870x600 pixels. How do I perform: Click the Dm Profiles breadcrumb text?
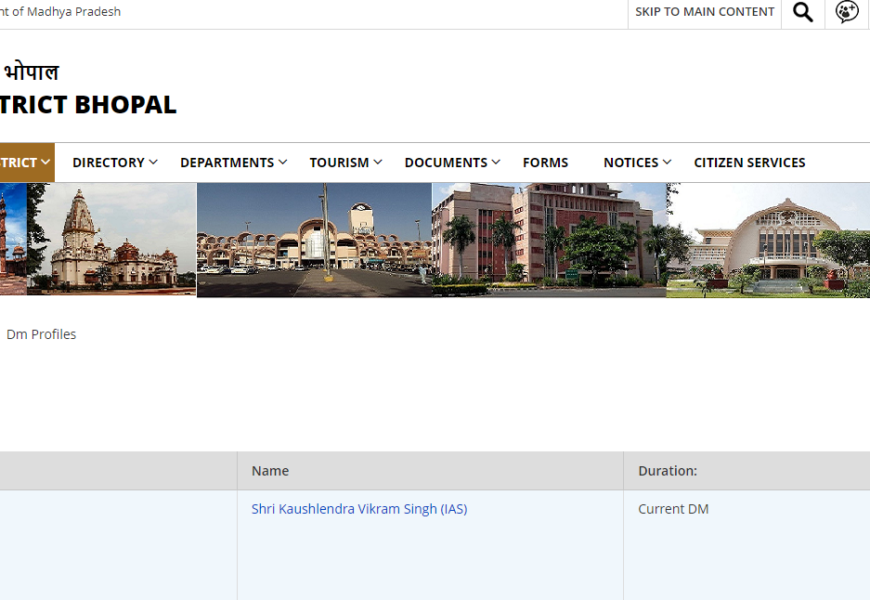tap(41, 334)
